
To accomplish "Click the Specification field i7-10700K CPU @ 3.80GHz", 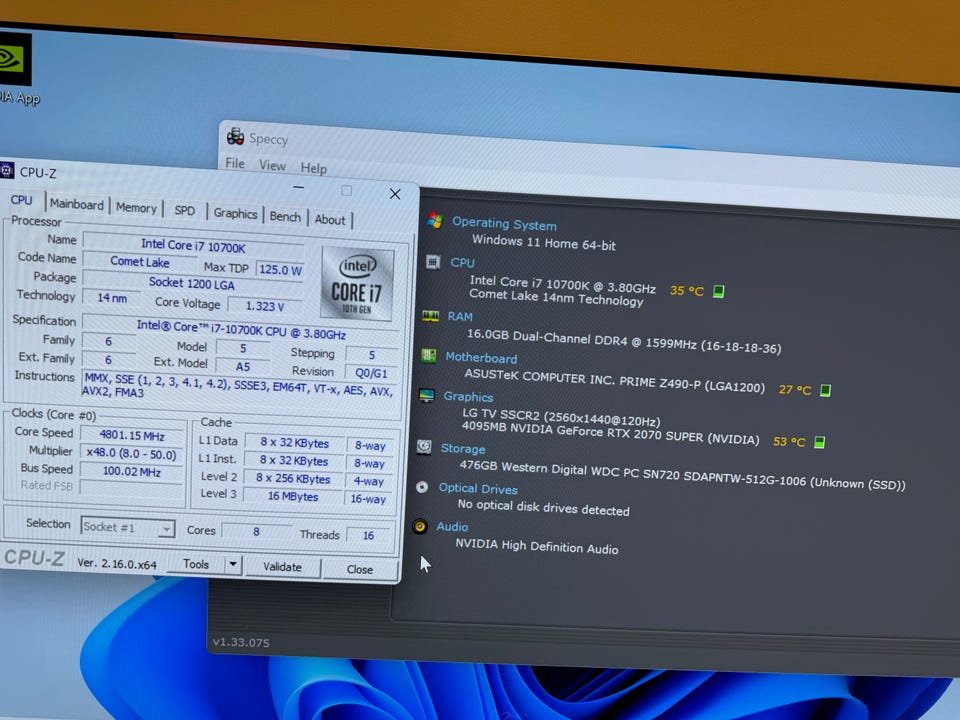I will [x=241, y=330].
